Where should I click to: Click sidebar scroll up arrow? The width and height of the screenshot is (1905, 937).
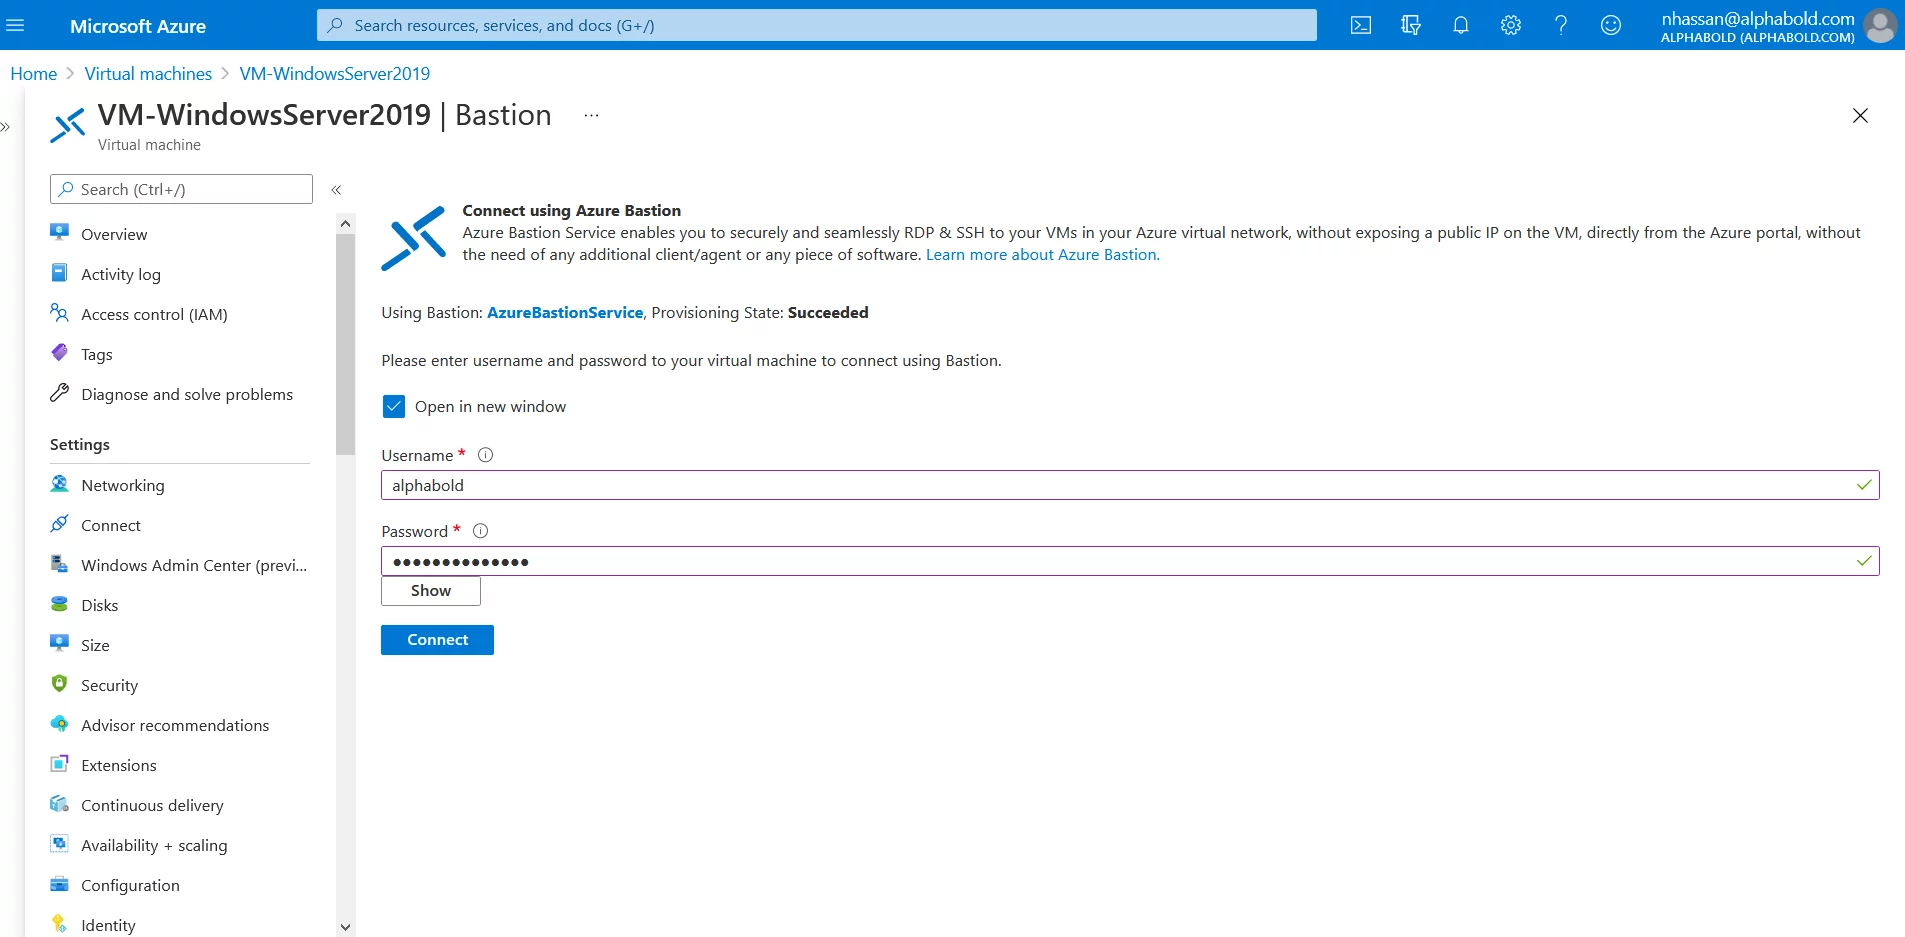tap(346, 224)
